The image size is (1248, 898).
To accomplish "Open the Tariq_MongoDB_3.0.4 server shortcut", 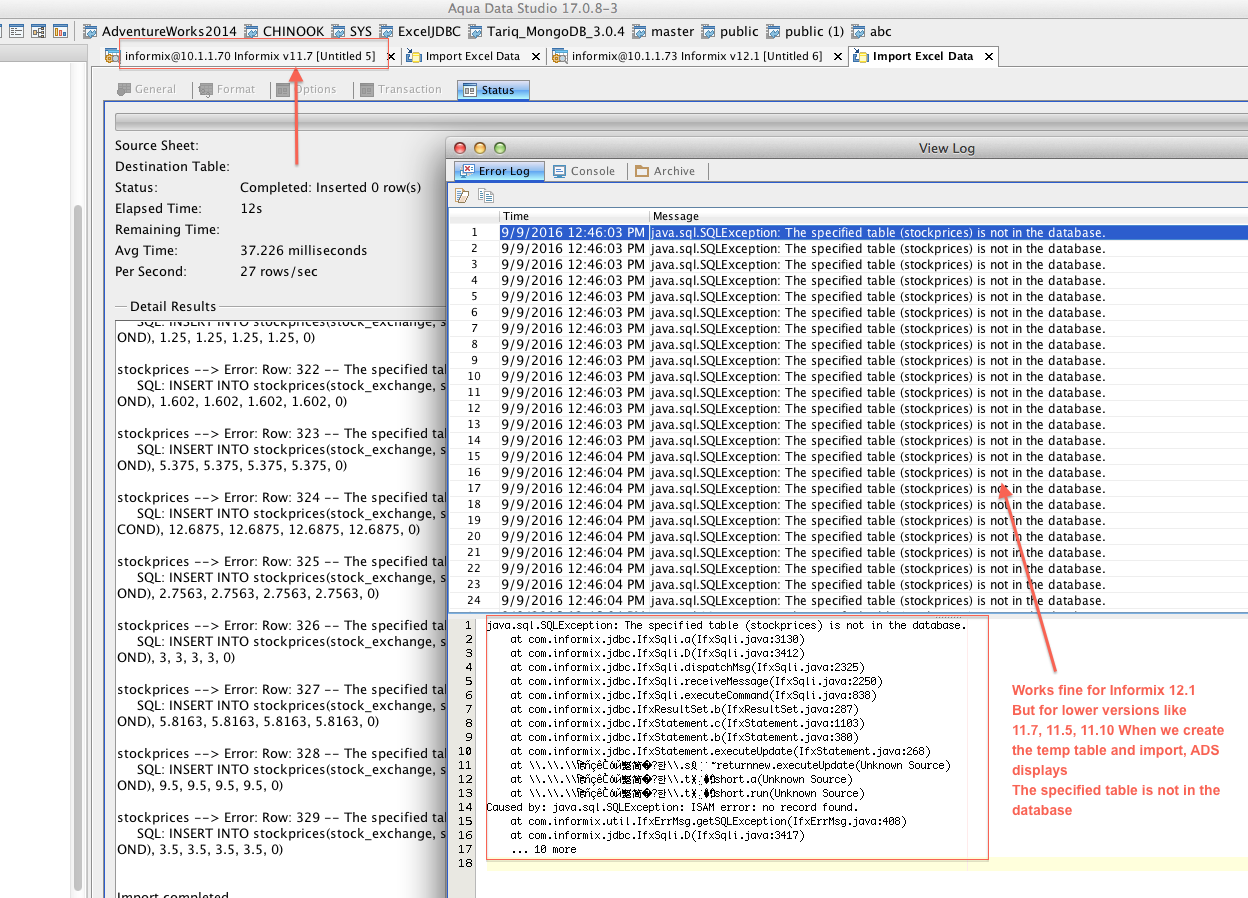I will tap(546, 31).
